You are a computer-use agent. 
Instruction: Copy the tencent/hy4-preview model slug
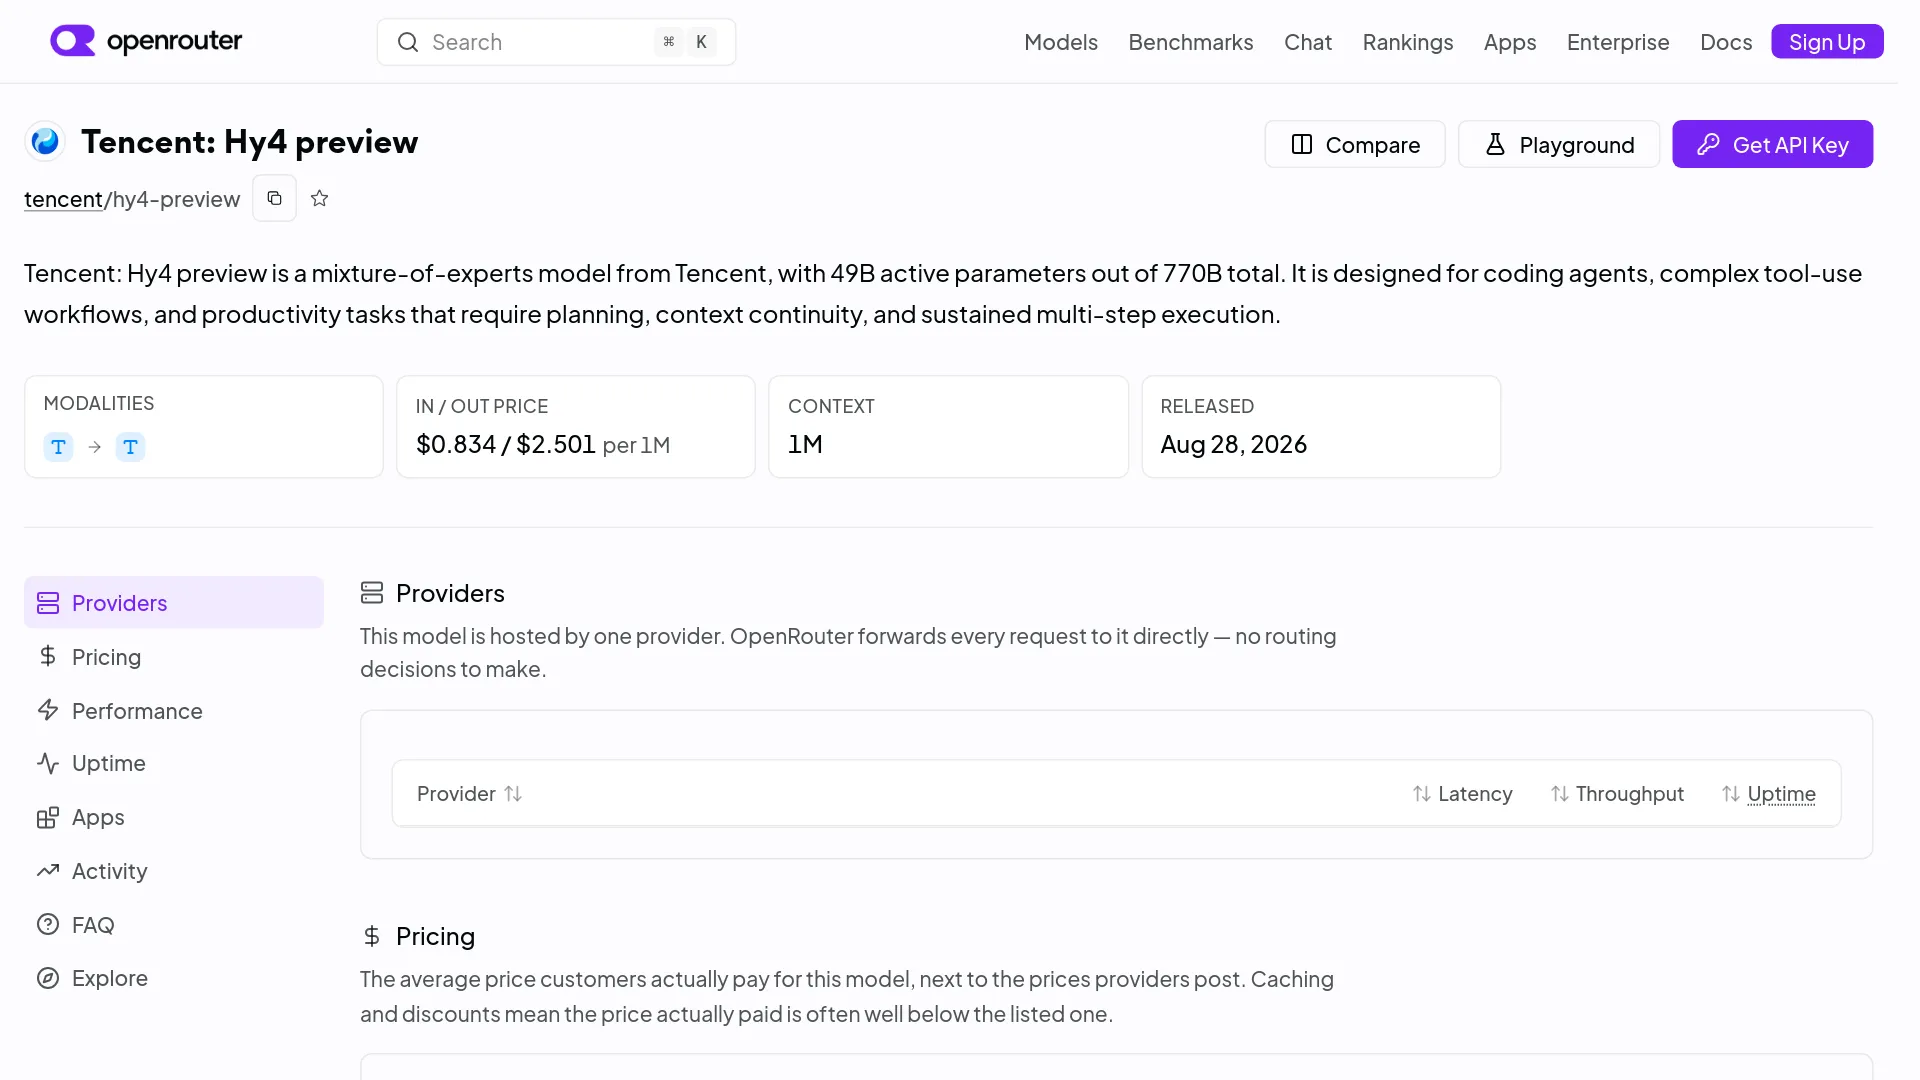pos(274,198)
